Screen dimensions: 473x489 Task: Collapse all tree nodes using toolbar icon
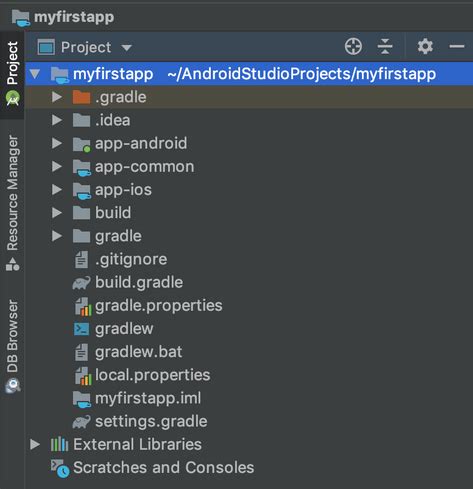click(385, 46)
